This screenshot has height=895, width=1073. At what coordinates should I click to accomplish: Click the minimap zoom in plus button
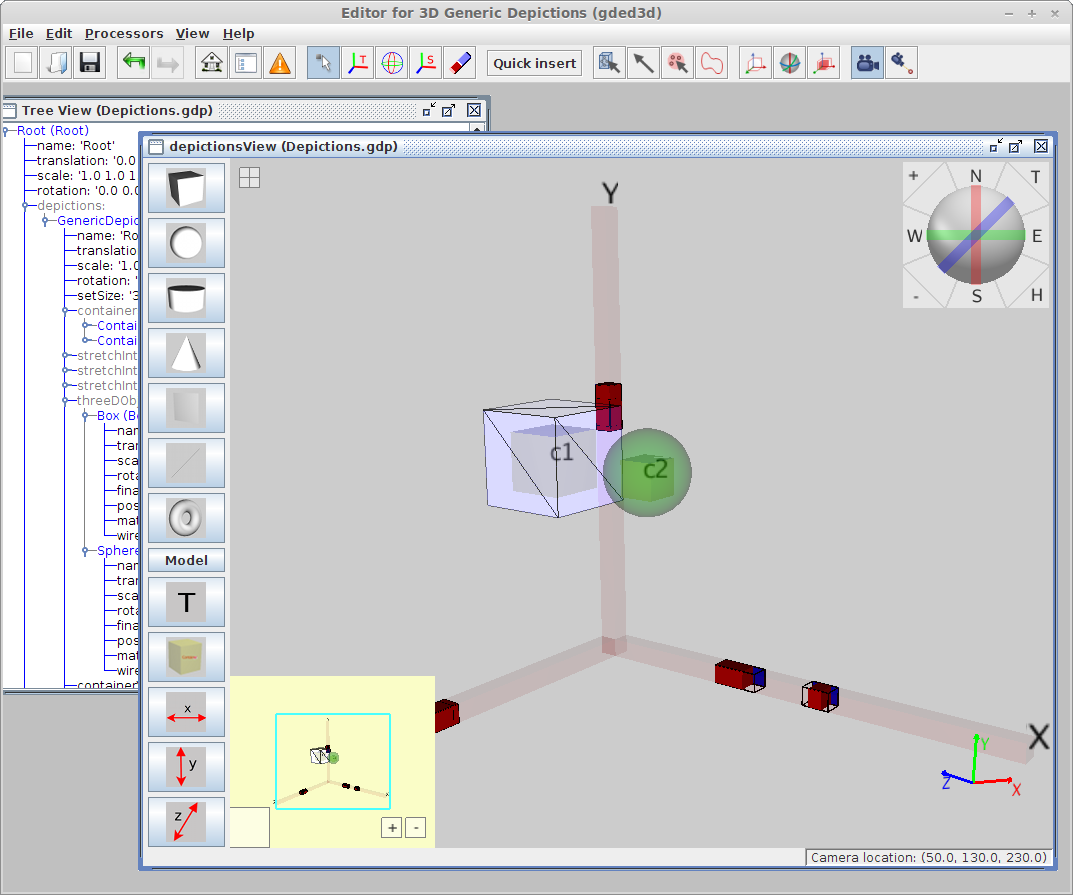click(x=391, y=828)
